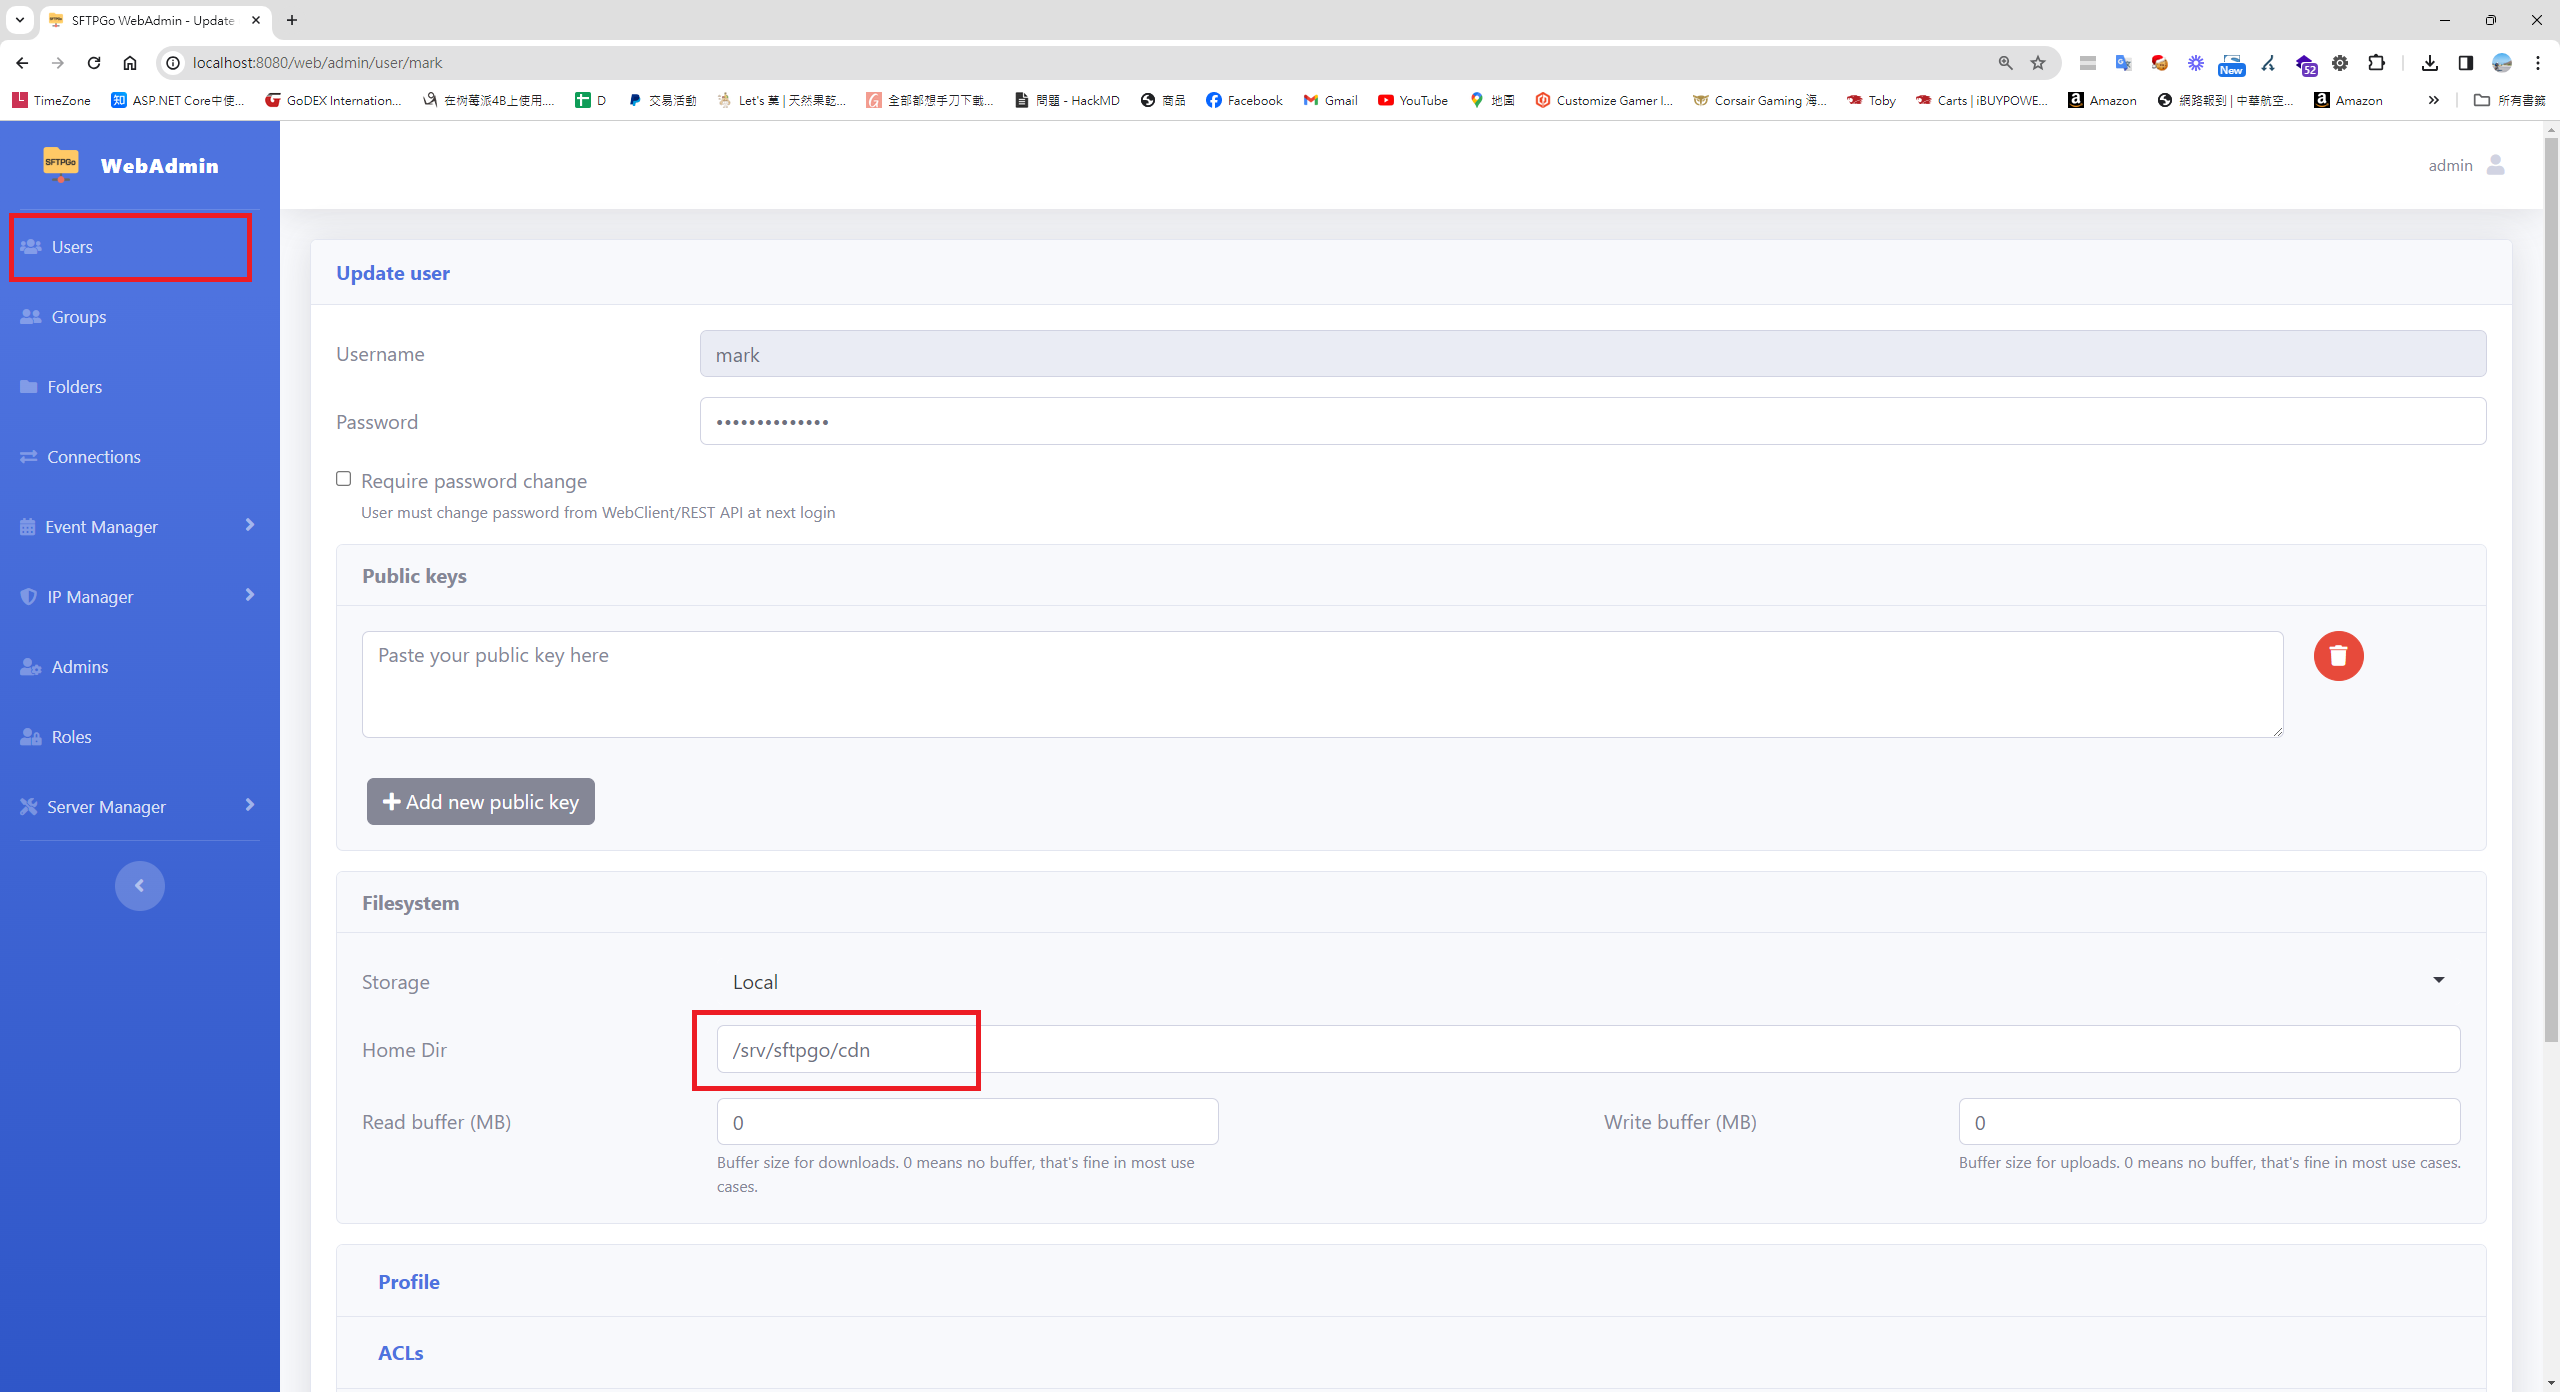
Task: Collapse the sidebar with round arrow button
Action: click(139, 885)
